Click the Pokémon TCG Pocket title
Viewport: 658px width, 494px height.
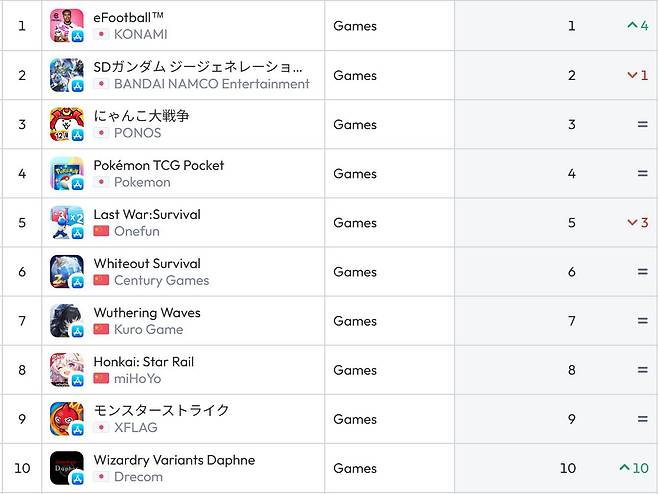coord(158,165)
